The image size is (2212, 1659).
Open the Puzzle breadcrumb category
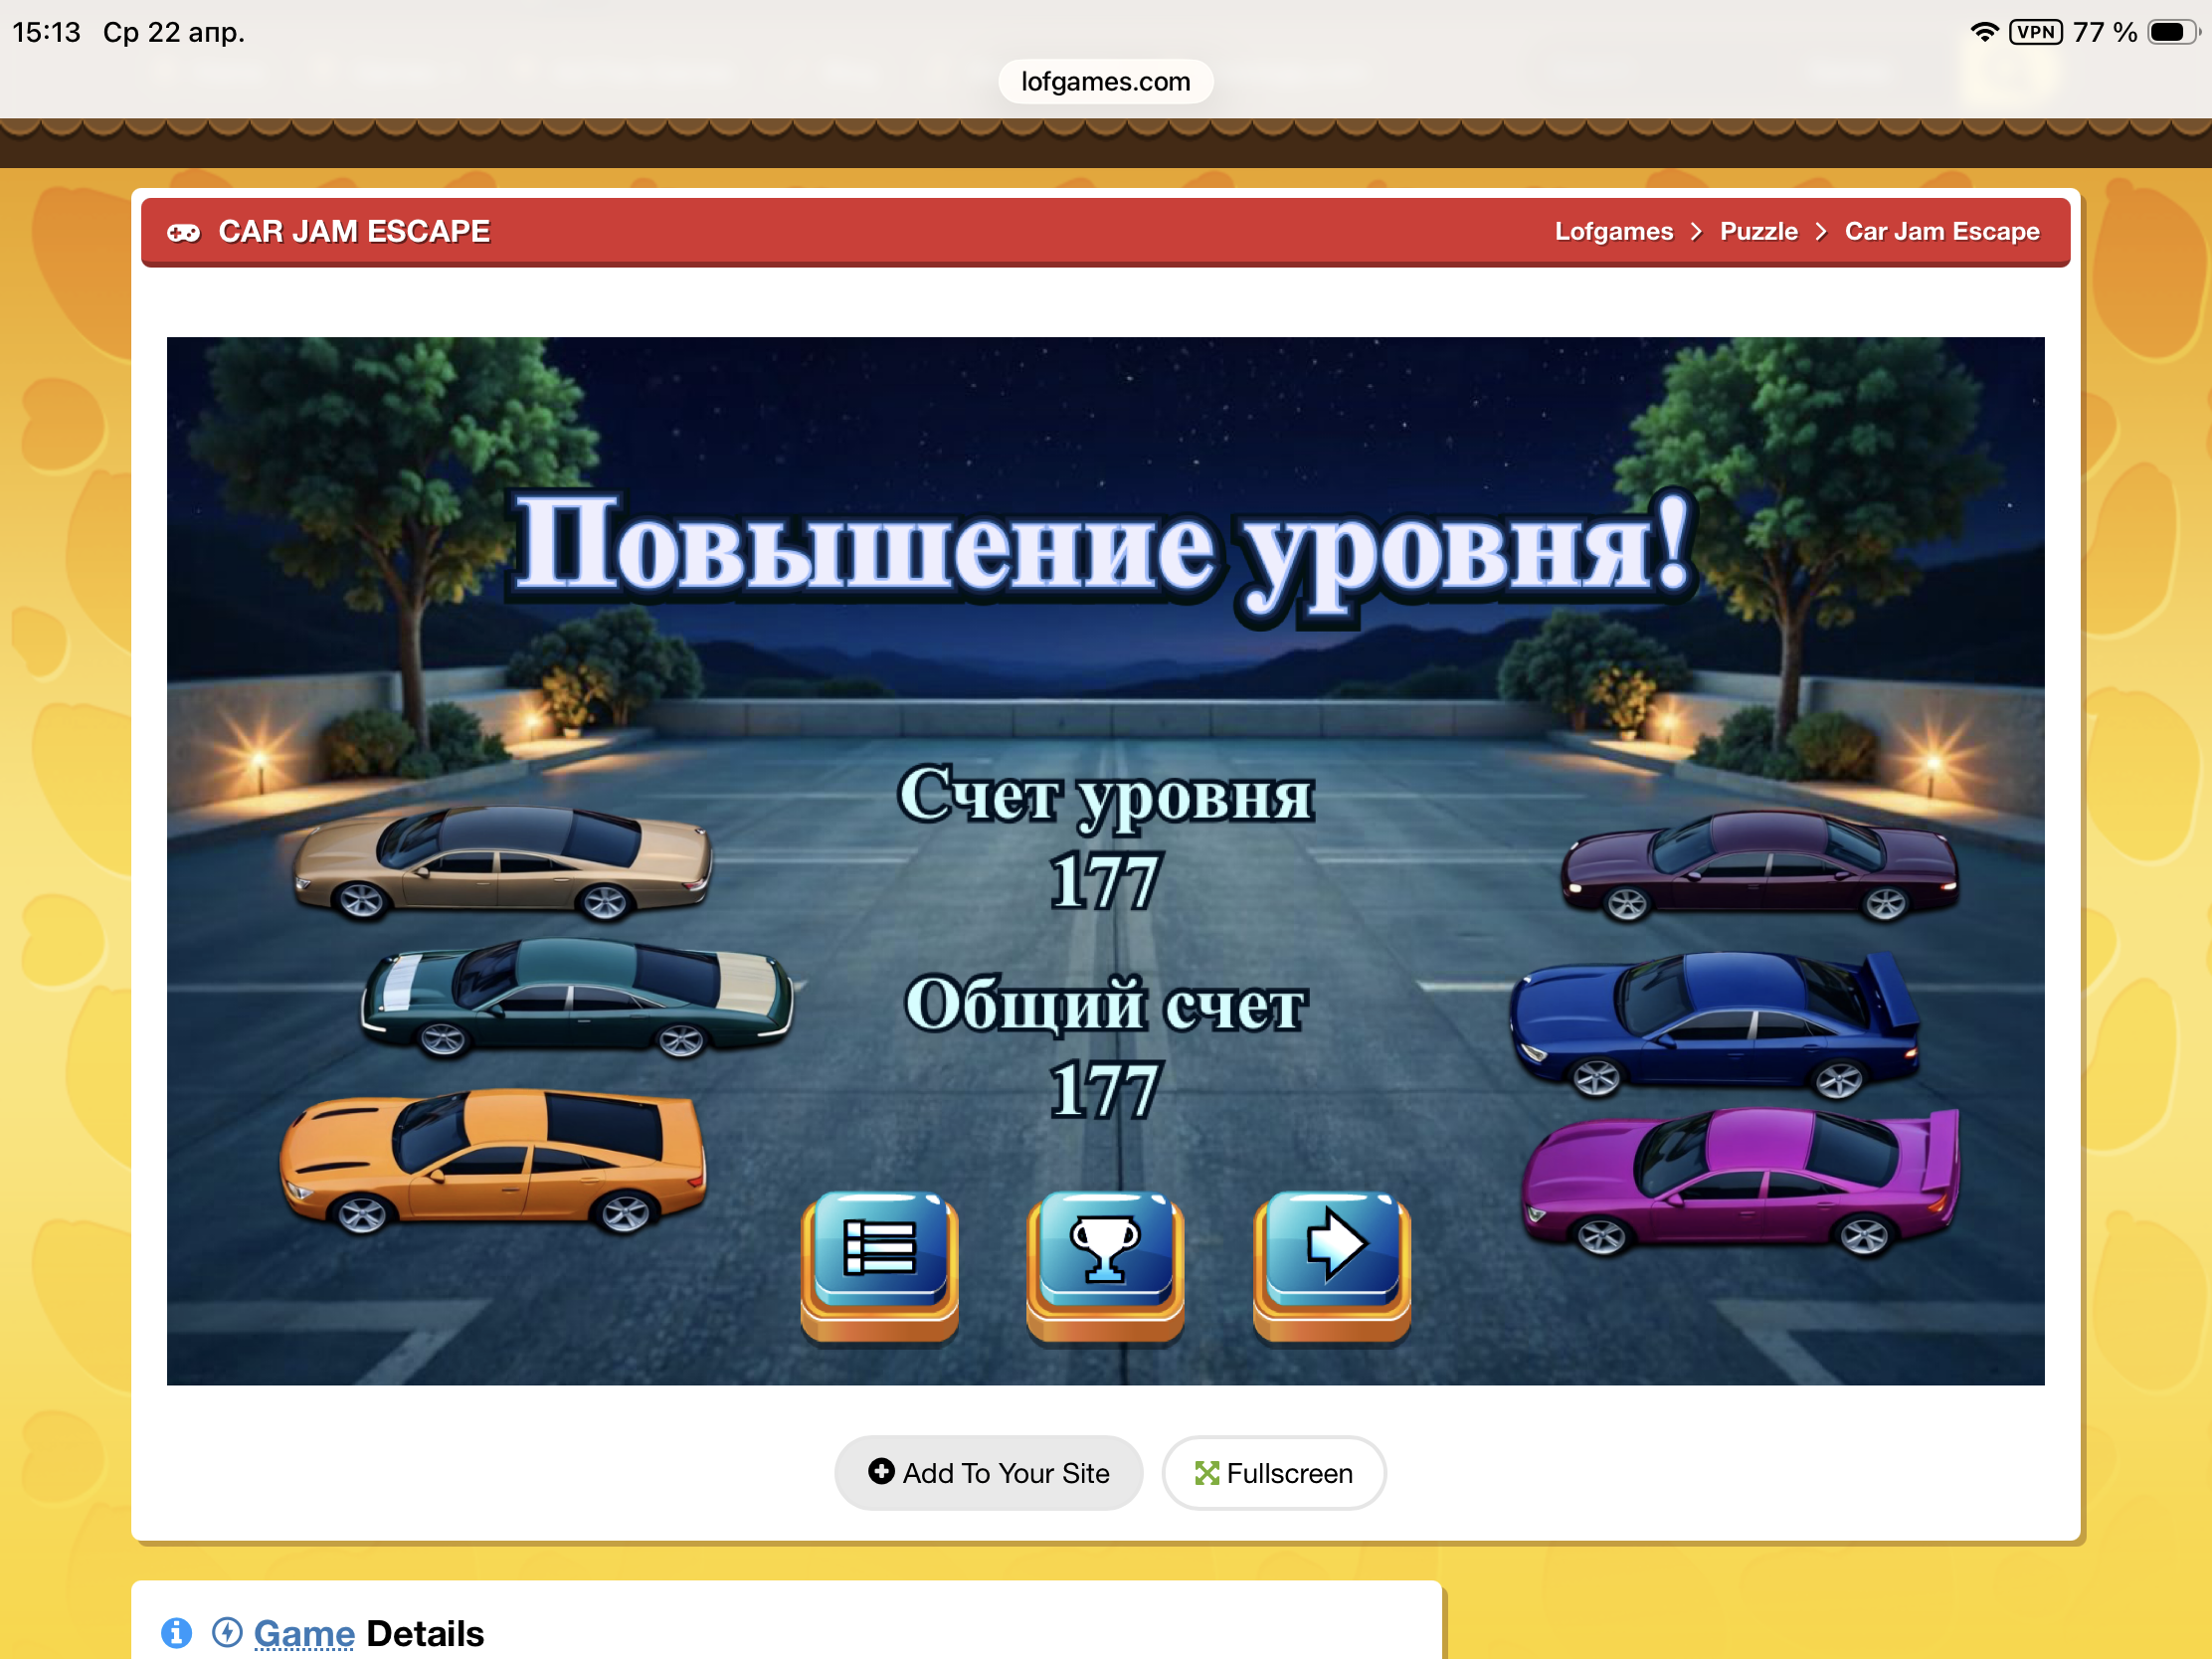1758,232
